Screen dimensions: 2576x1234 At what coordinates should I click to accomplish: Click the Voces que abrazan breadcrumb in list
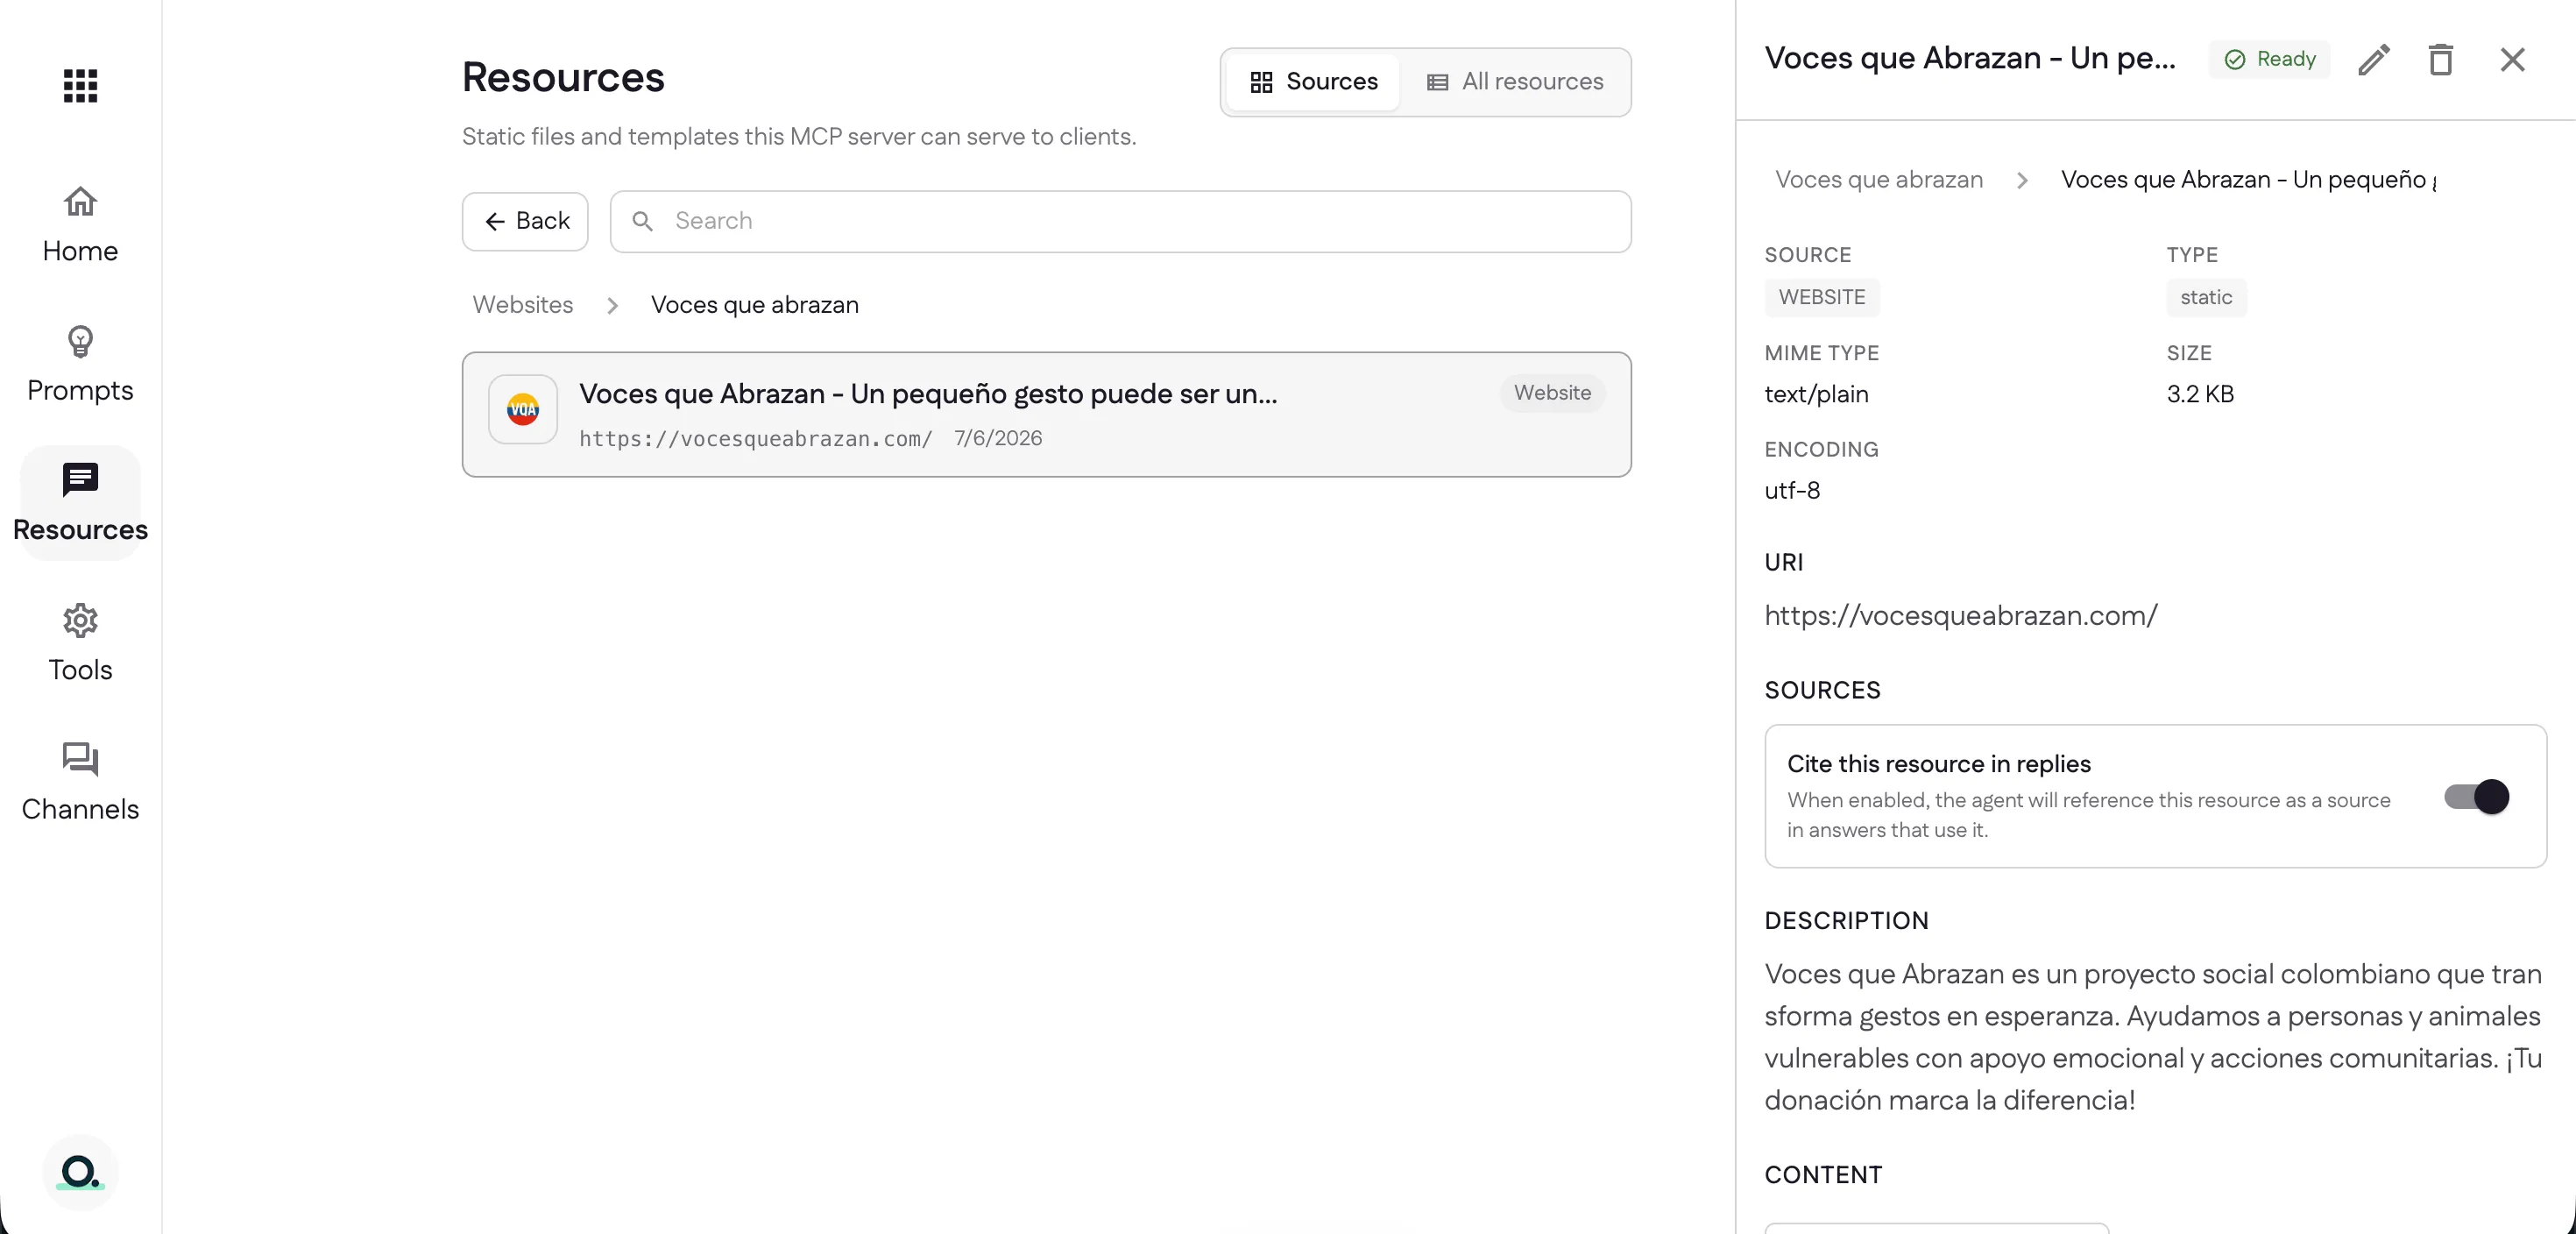(x=755, y=305)
